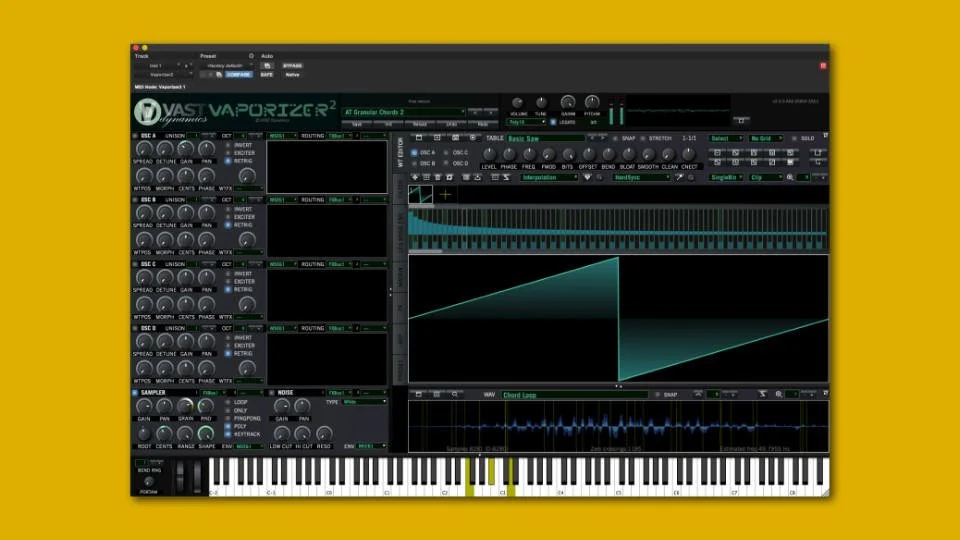The width and height of the screenshot is (960, 540).
Task: Click the first window icon in WAV sampler bar
Action: coord(419,394)
